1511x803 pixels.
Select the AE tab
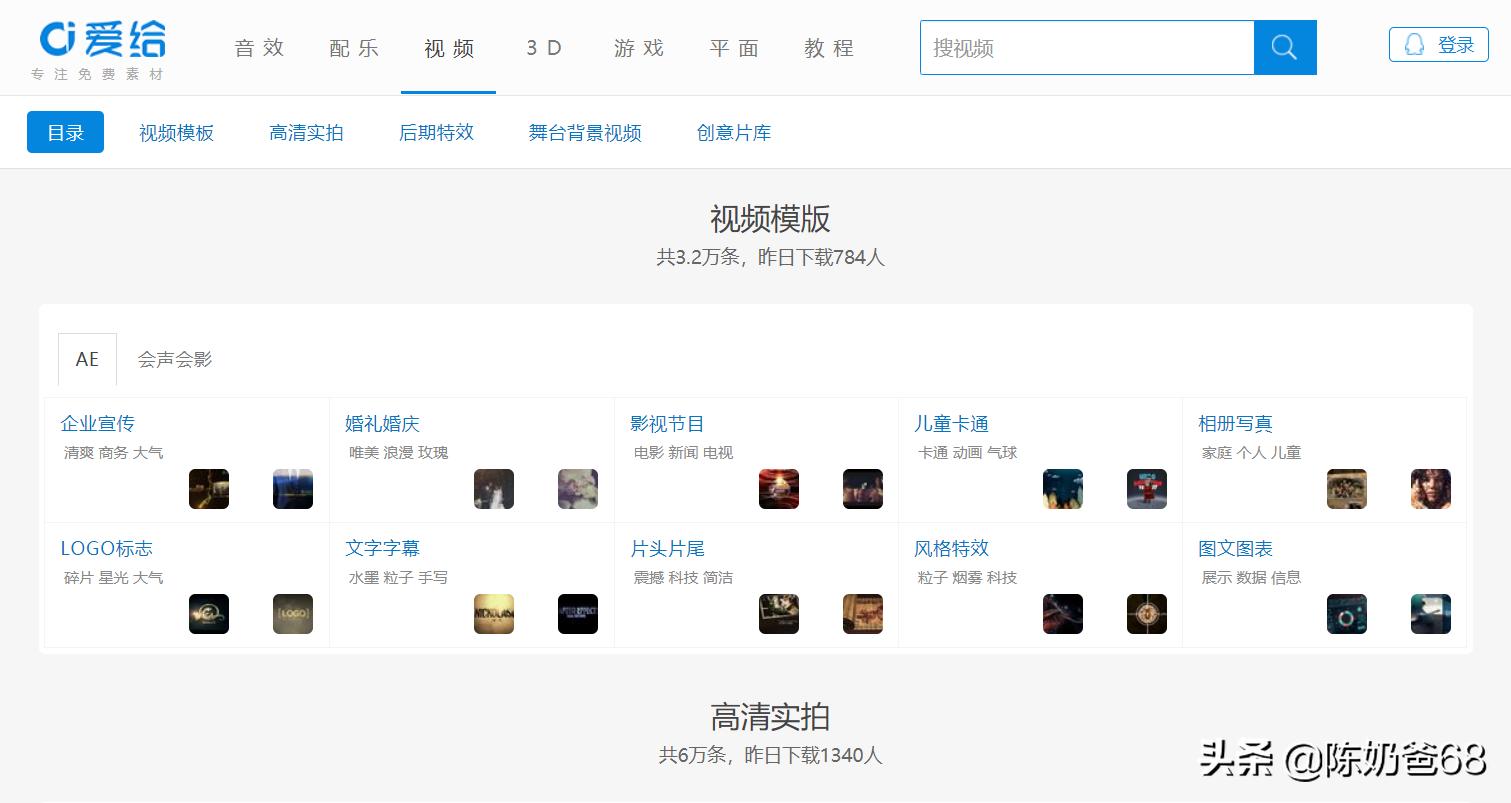(x=87, y=359)
